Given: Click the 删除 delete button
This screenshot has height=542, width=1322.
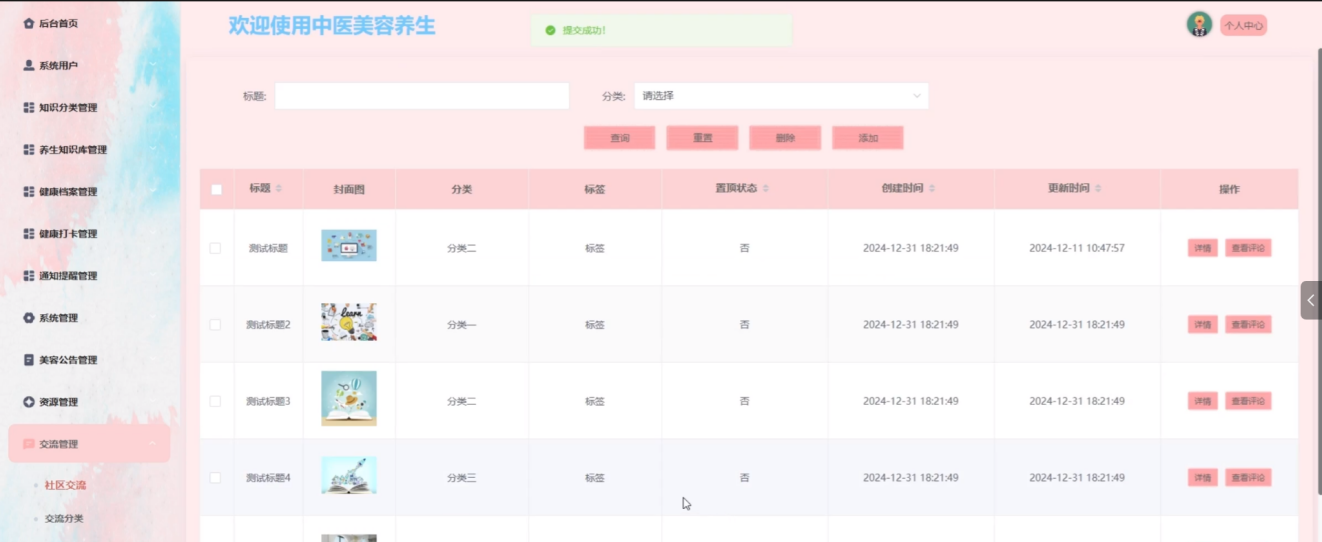Looking at the screenshot, I should pyautogui.click(x=785, y=138).
